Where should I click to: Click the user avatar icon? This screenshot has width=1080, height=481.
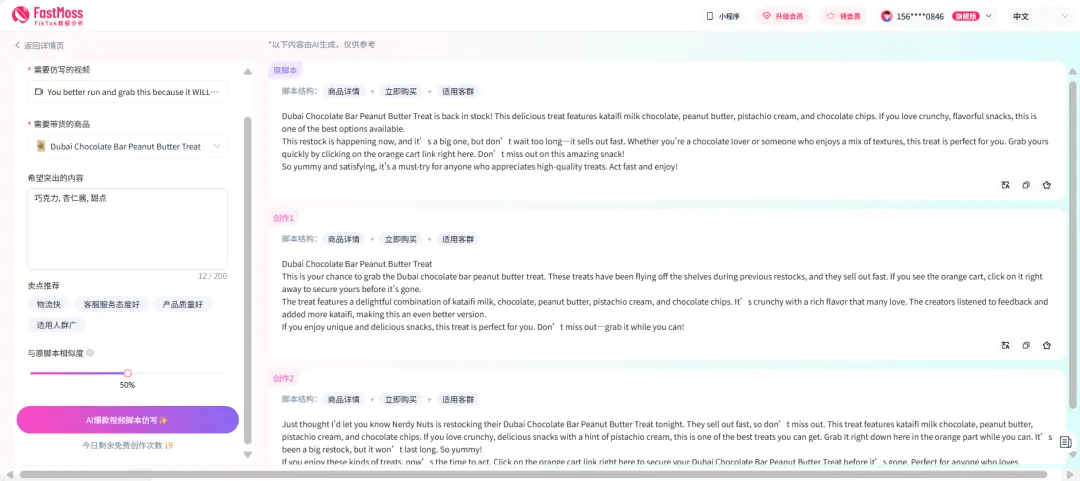[x=886, y=16]
